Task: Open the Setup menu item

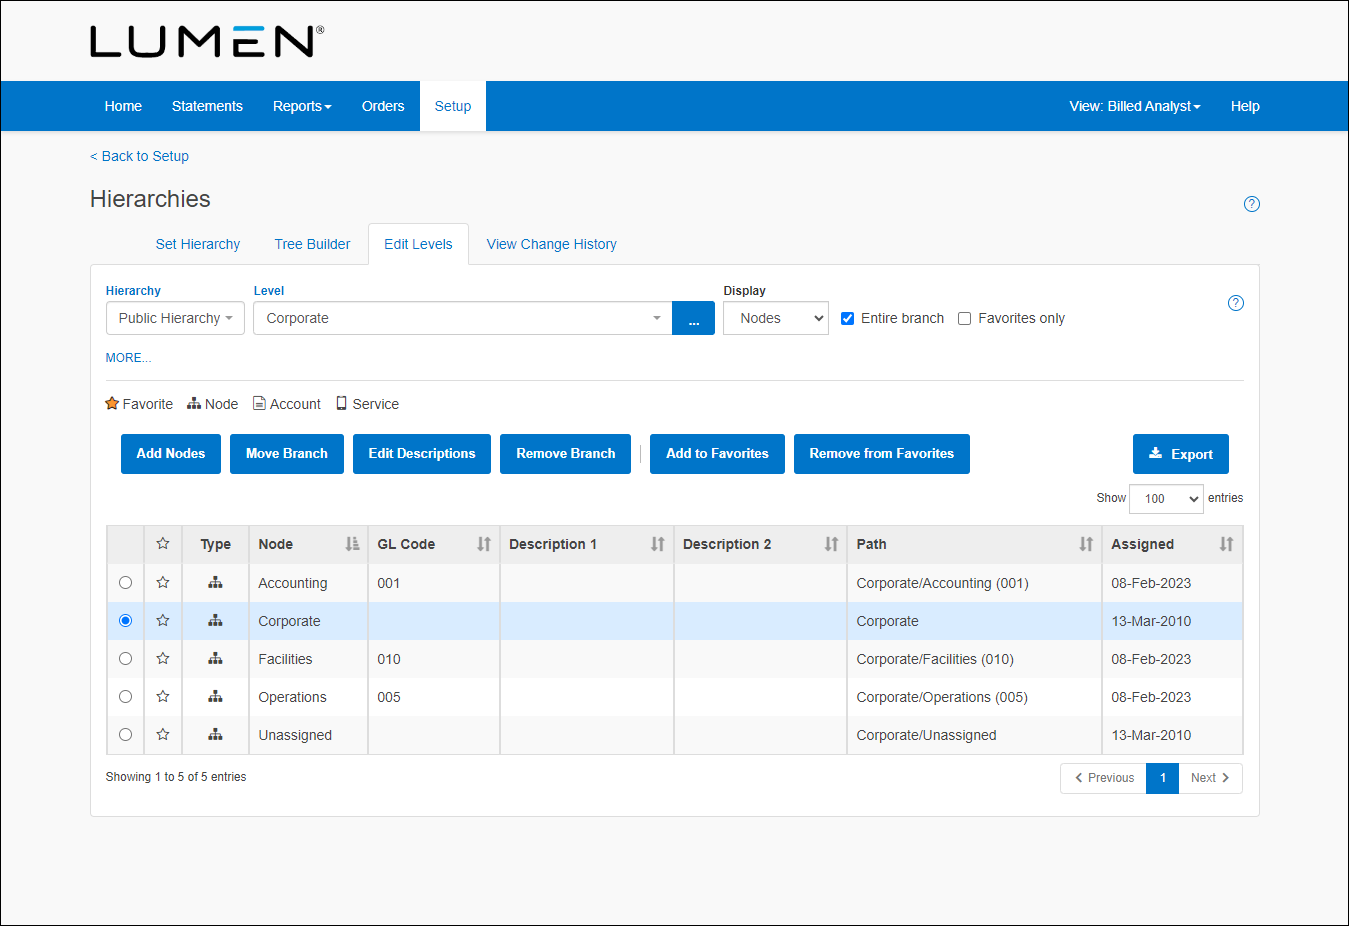Action: [x=453, y=106]
